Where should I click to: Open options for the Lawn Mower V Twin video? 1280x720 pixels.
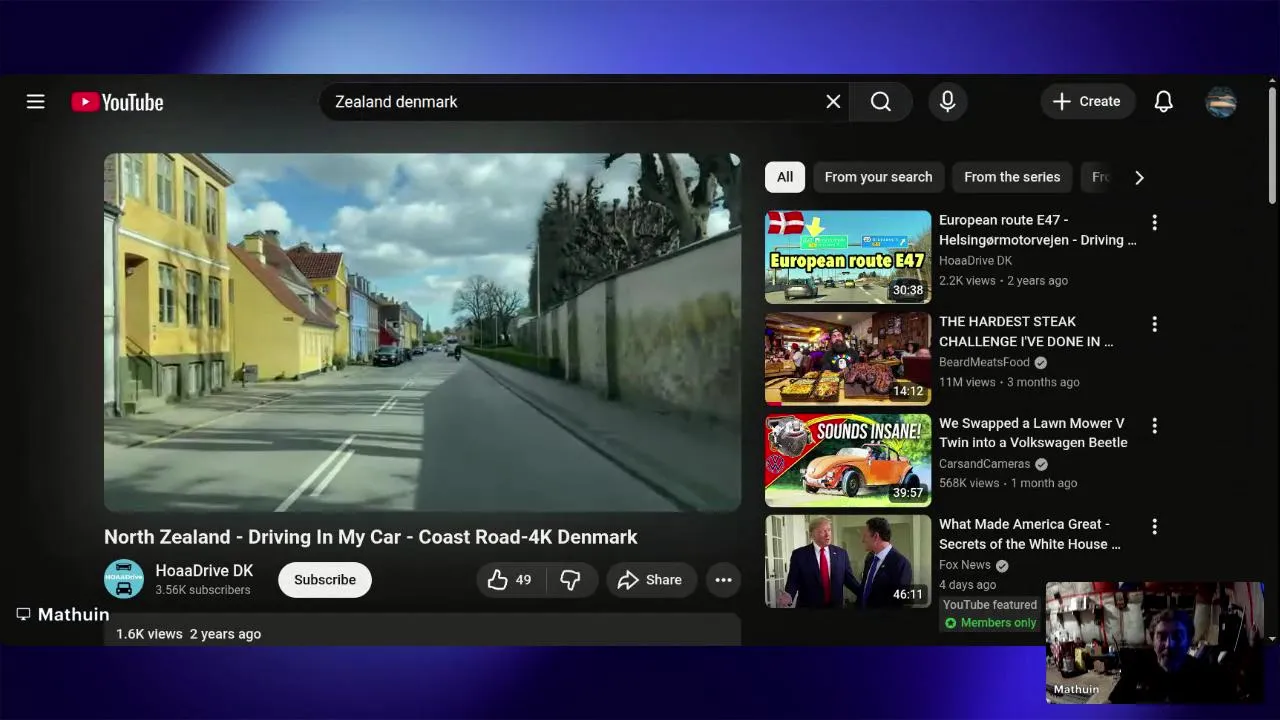1154,425
